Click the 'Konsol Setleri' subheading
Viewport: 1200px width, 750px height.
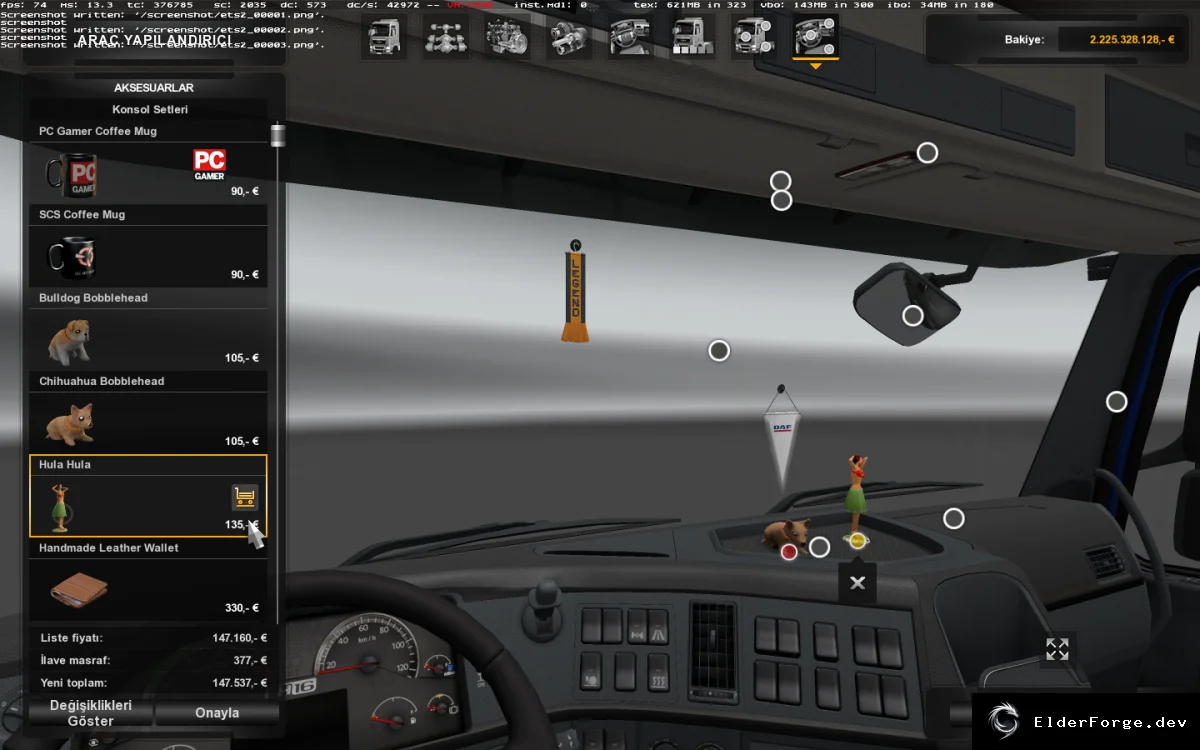pos(150,109)
